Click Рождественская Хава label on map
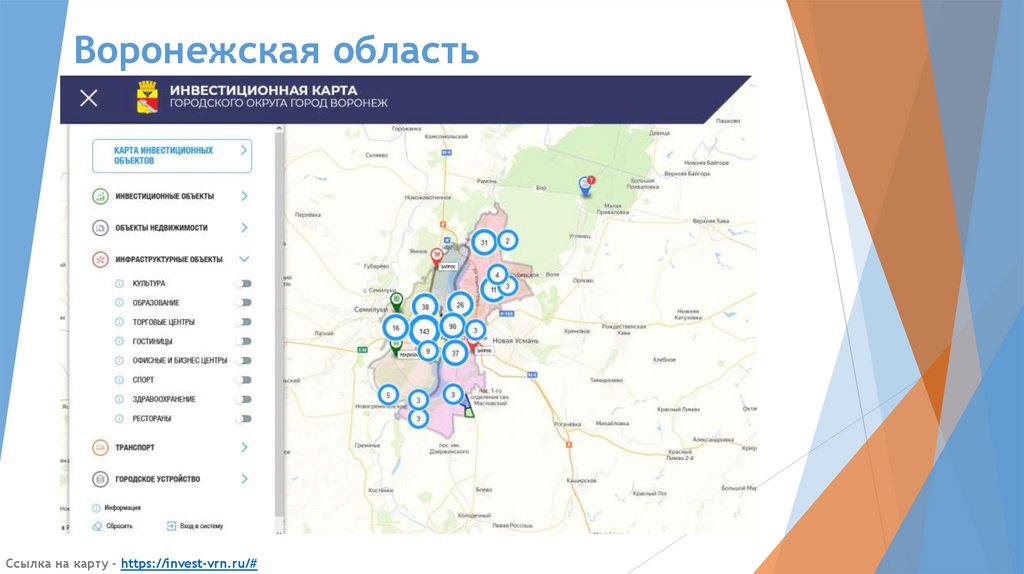Viewport: 1024px width, 574px height. coord(624,329)
